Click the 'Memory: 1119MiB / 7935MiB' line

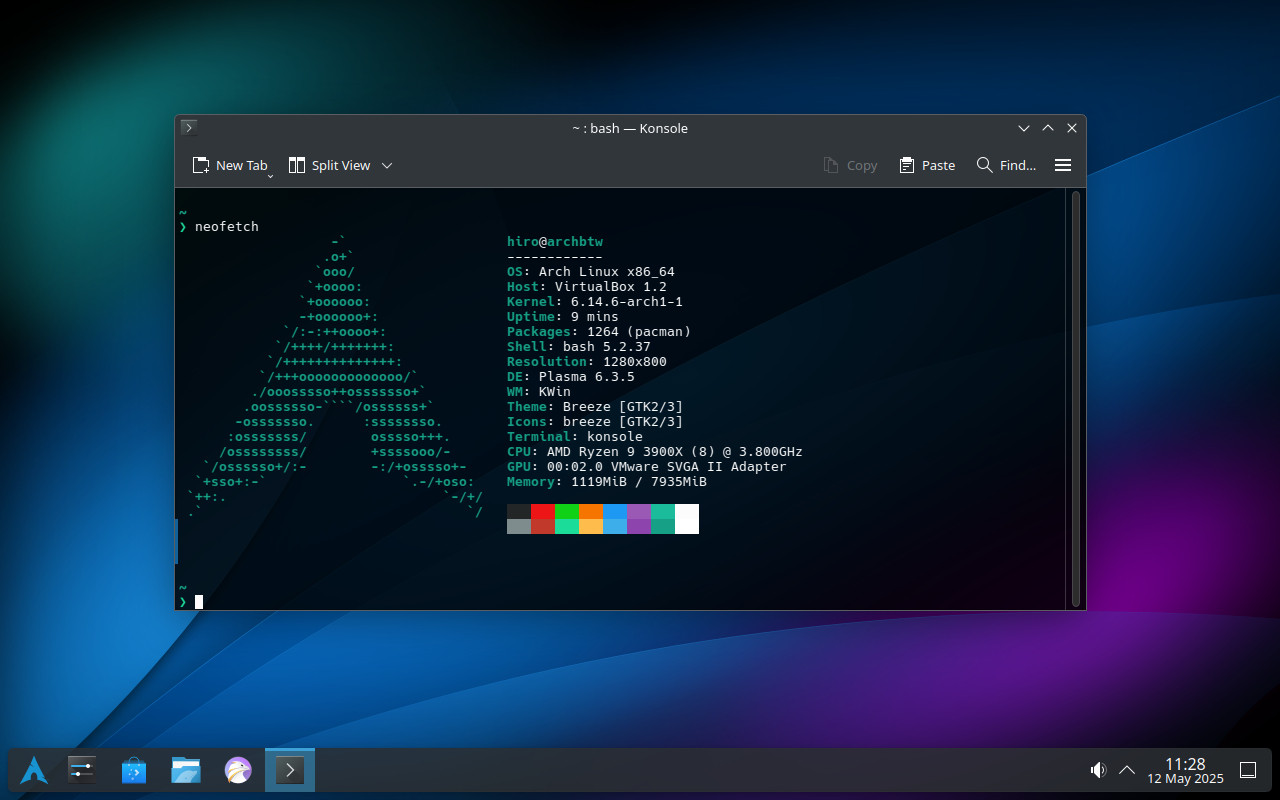pos(607,482)
